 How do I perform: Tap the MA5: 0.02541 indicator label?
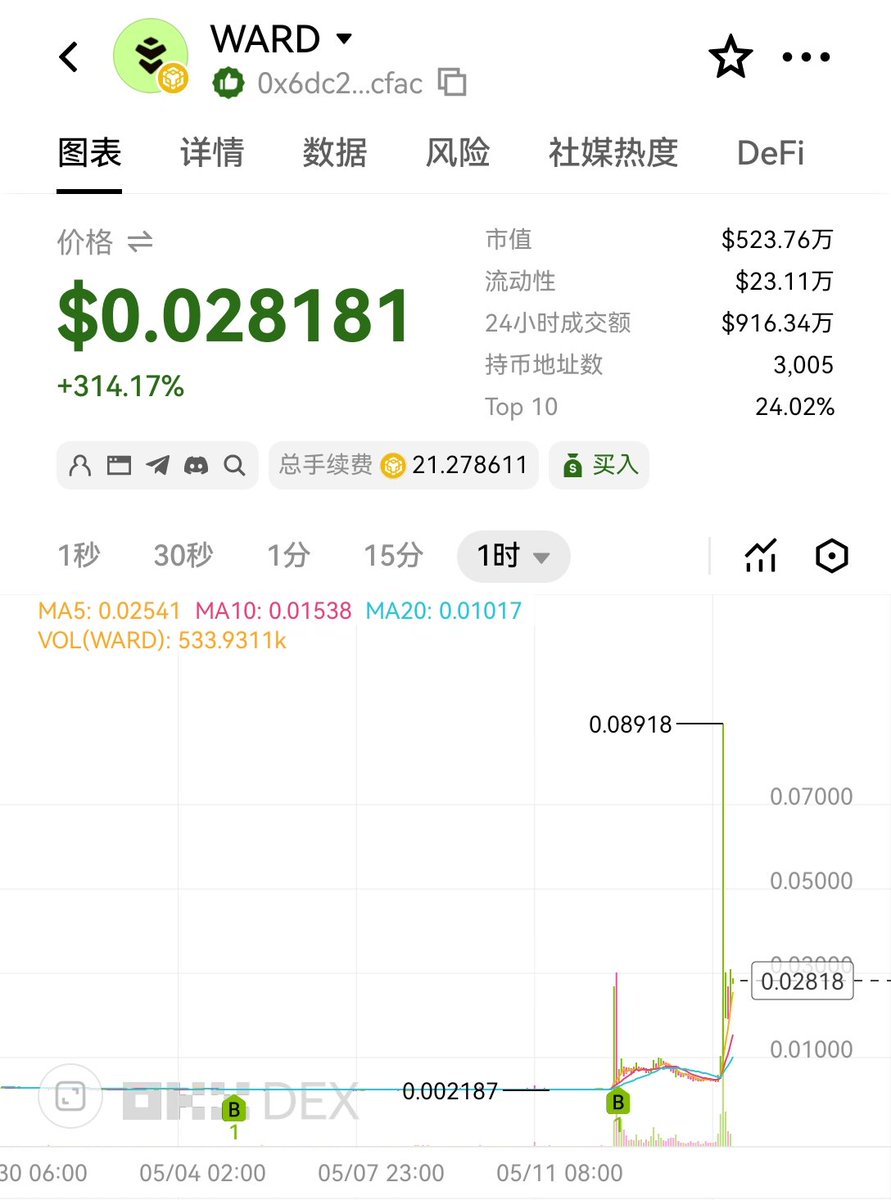click(x=109, y=610)
